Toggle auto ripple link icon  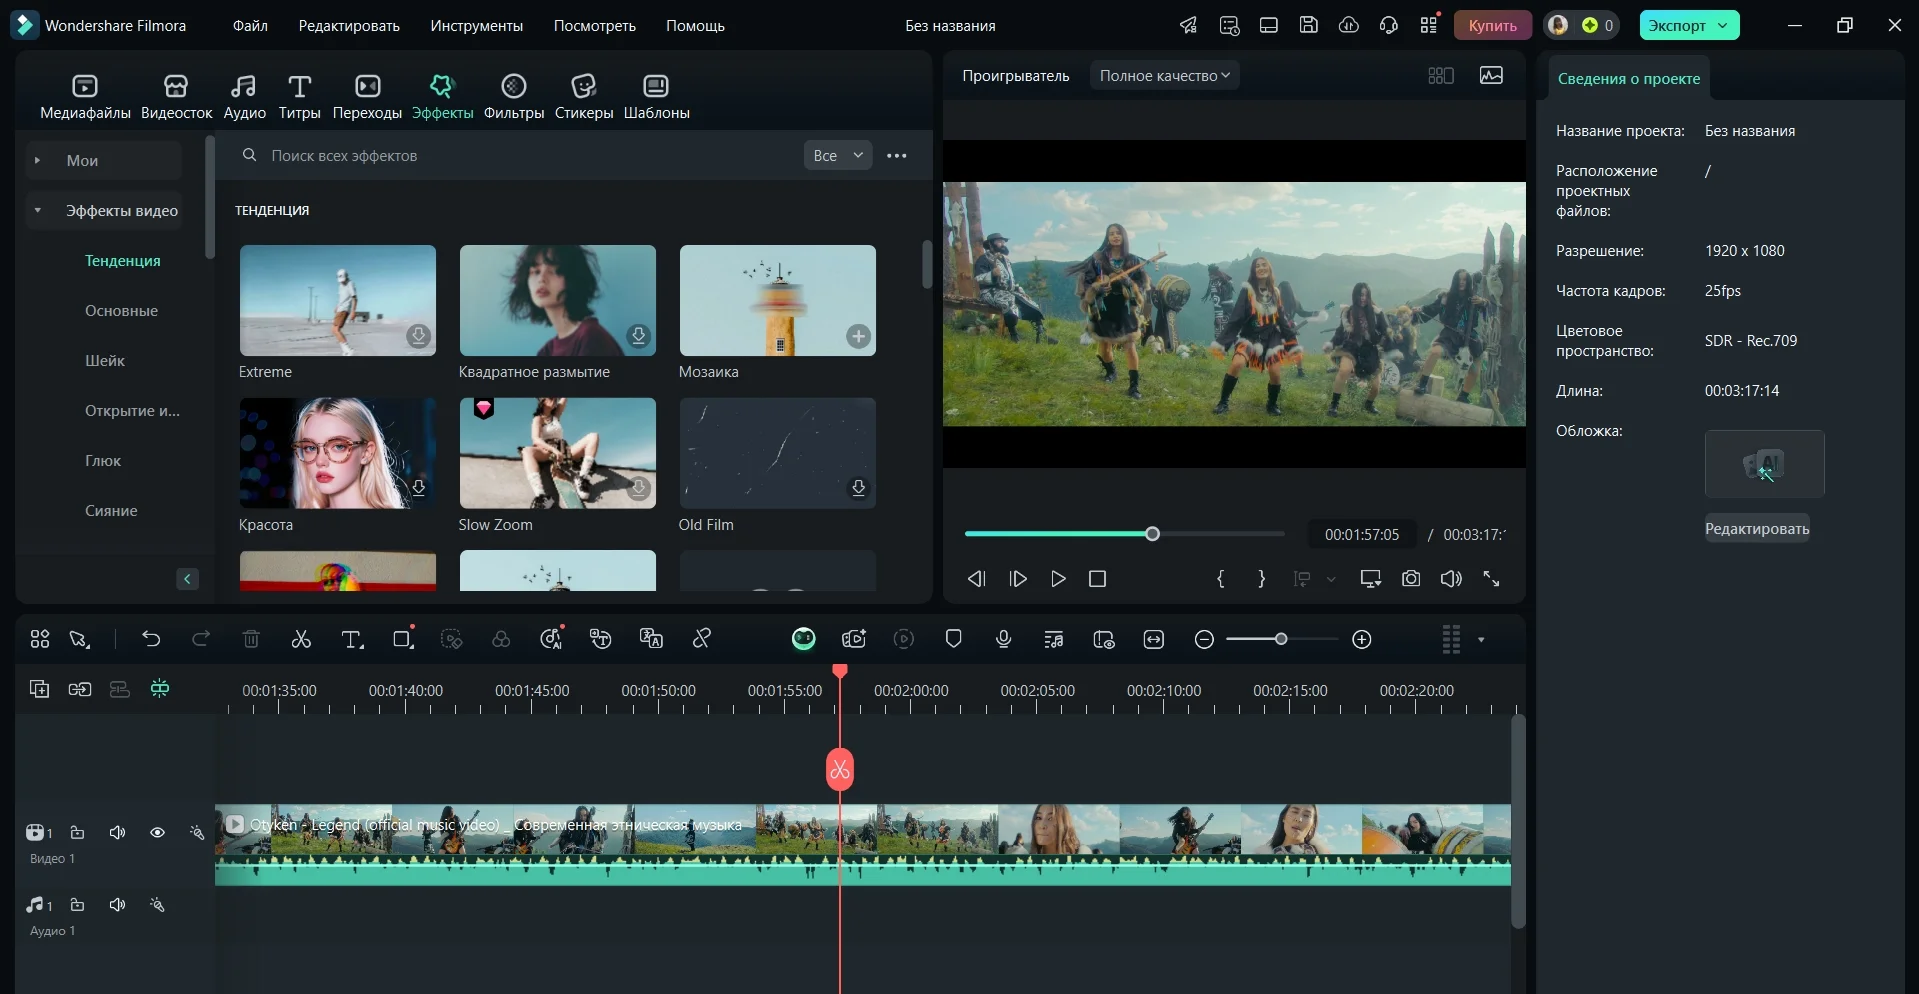click(x=80, y=689)
